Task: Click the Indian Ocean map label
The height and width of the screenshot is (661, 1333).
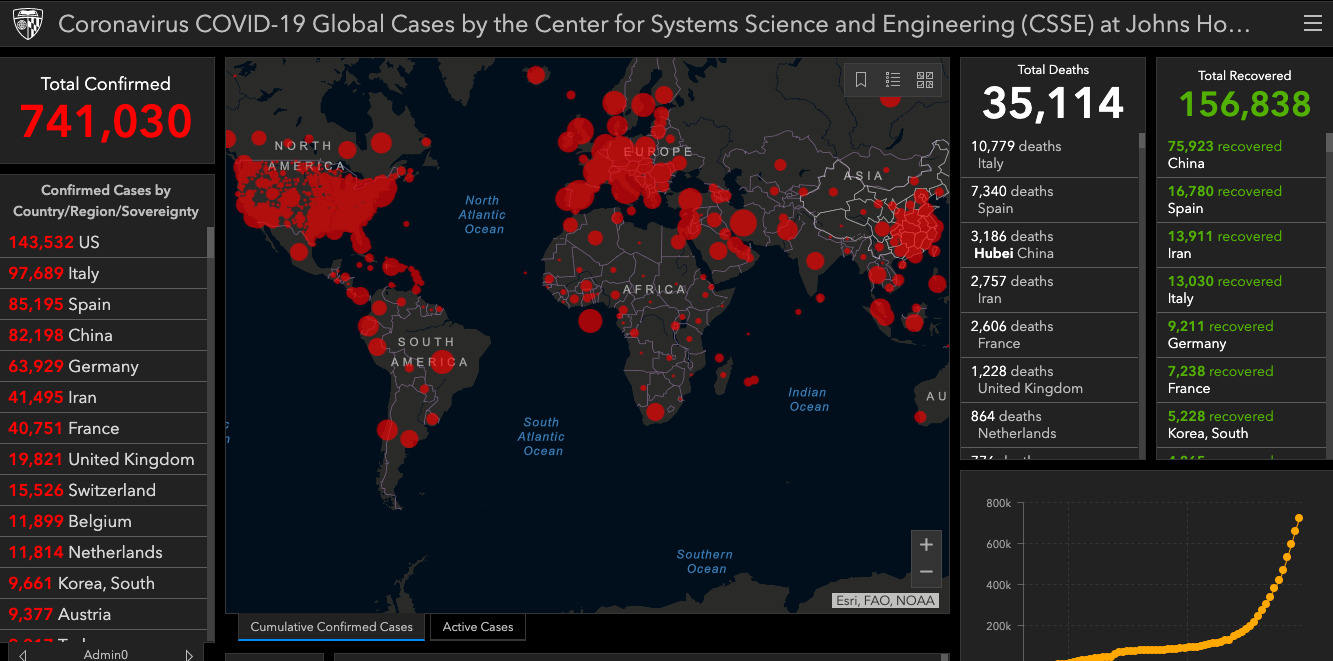Action: point(808,400)
